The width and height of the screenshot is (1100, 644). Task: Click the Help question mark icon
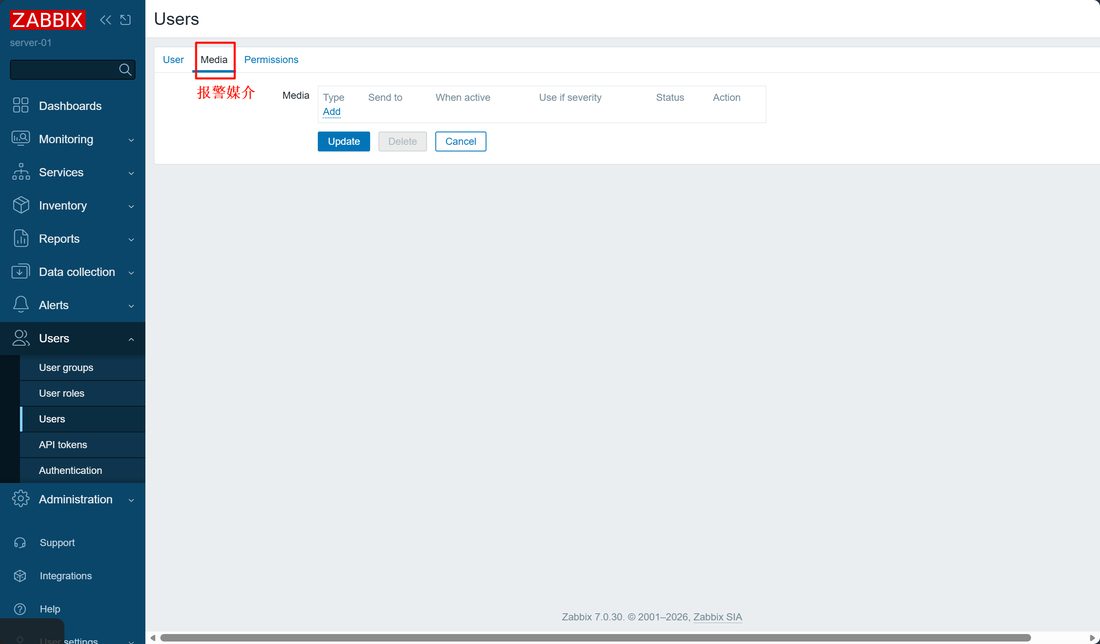[20, 609]
